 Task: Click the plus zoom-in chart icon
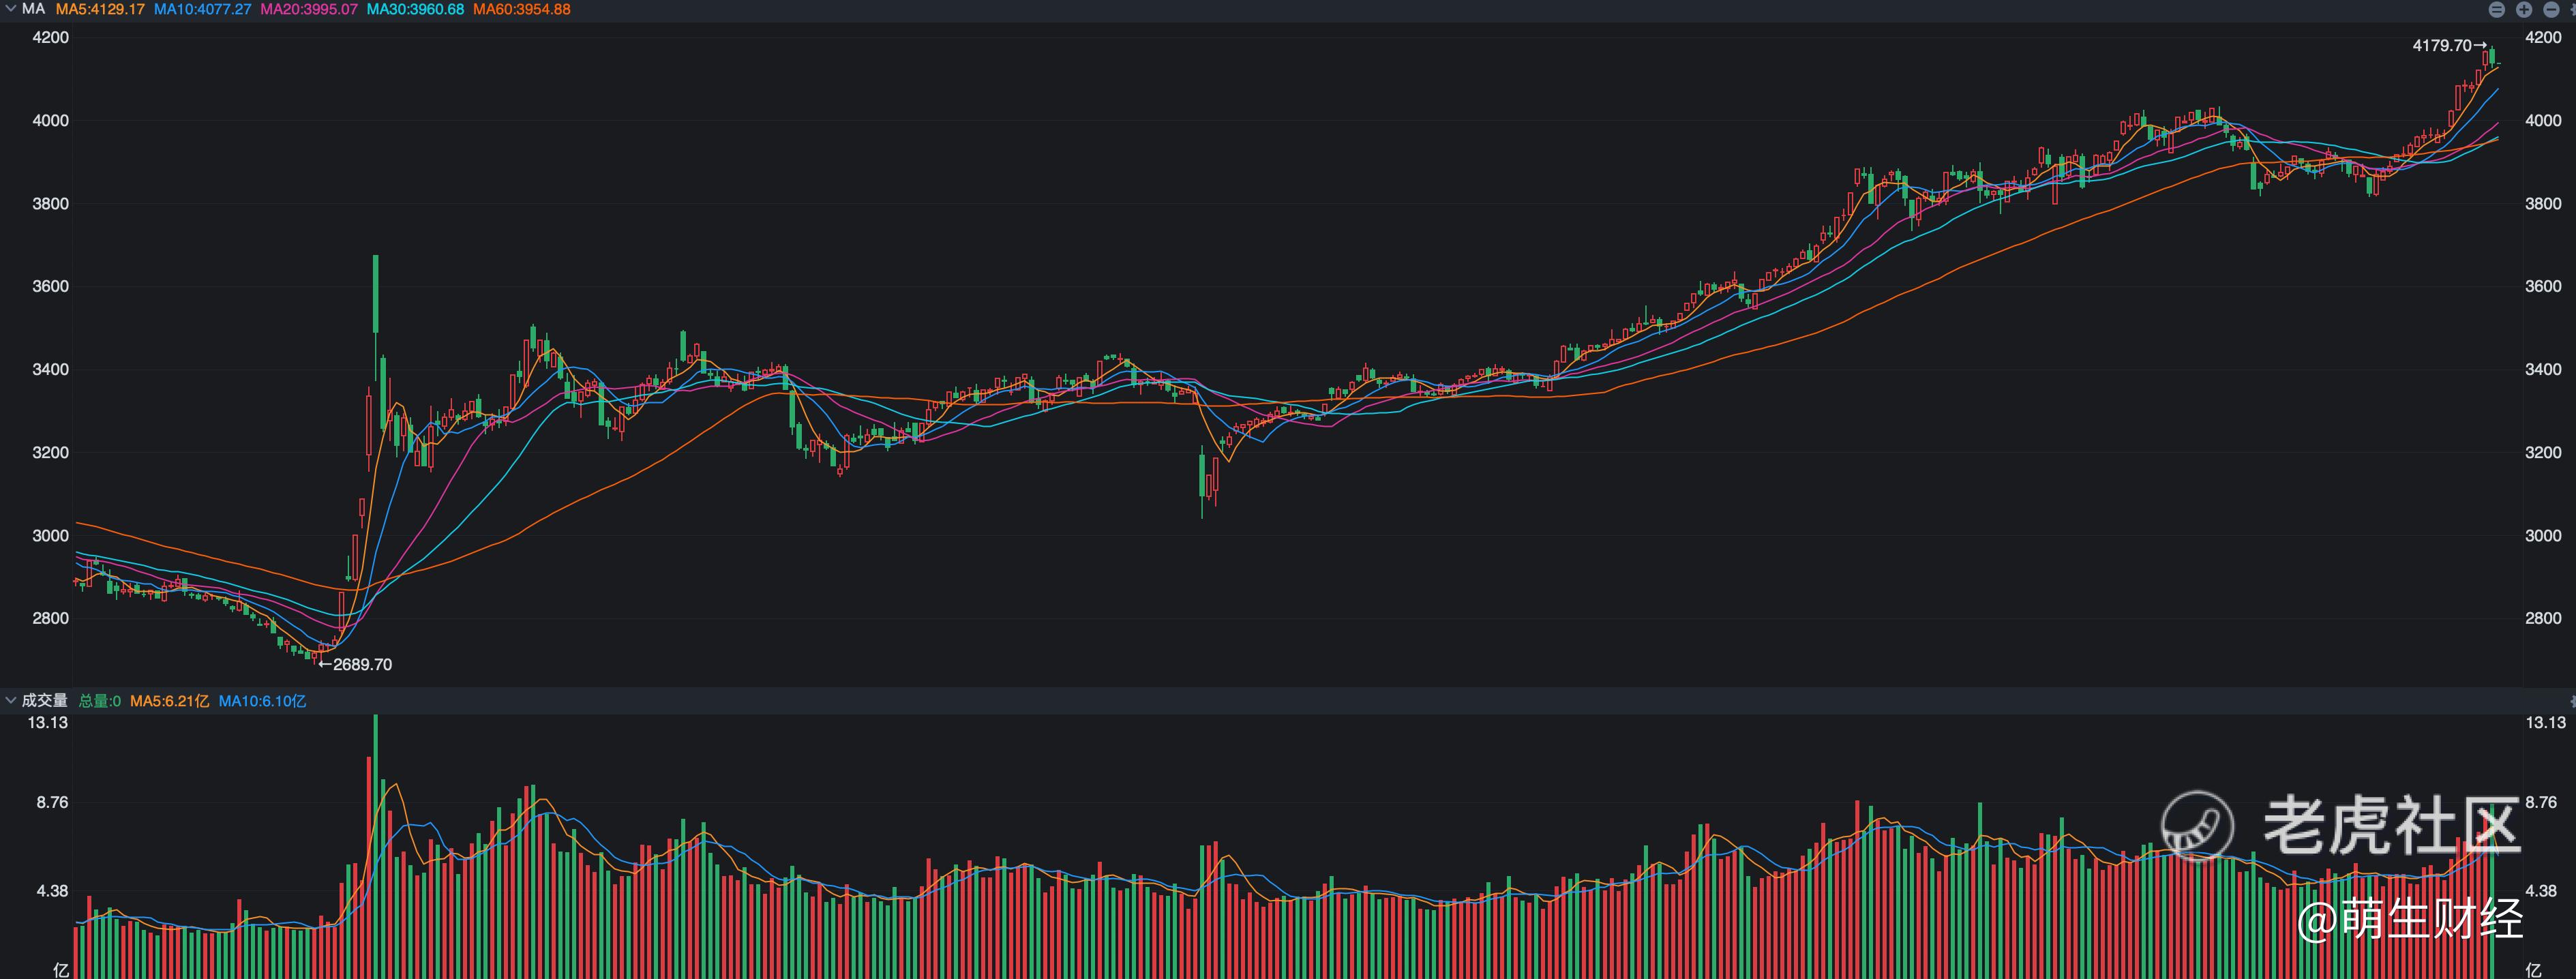click(x=2524, y=10)
